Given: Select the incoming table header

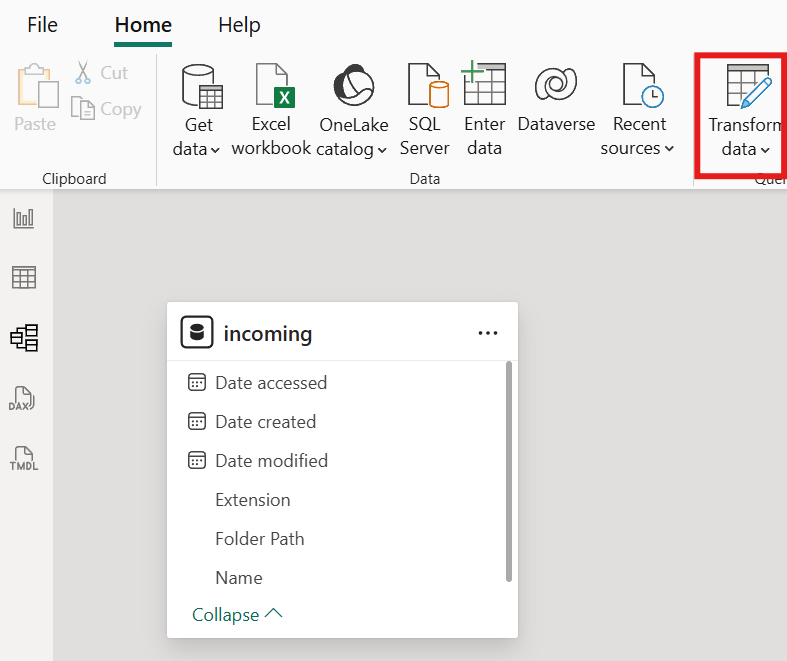Looking at the screenshot, I should tap(342, 332).
